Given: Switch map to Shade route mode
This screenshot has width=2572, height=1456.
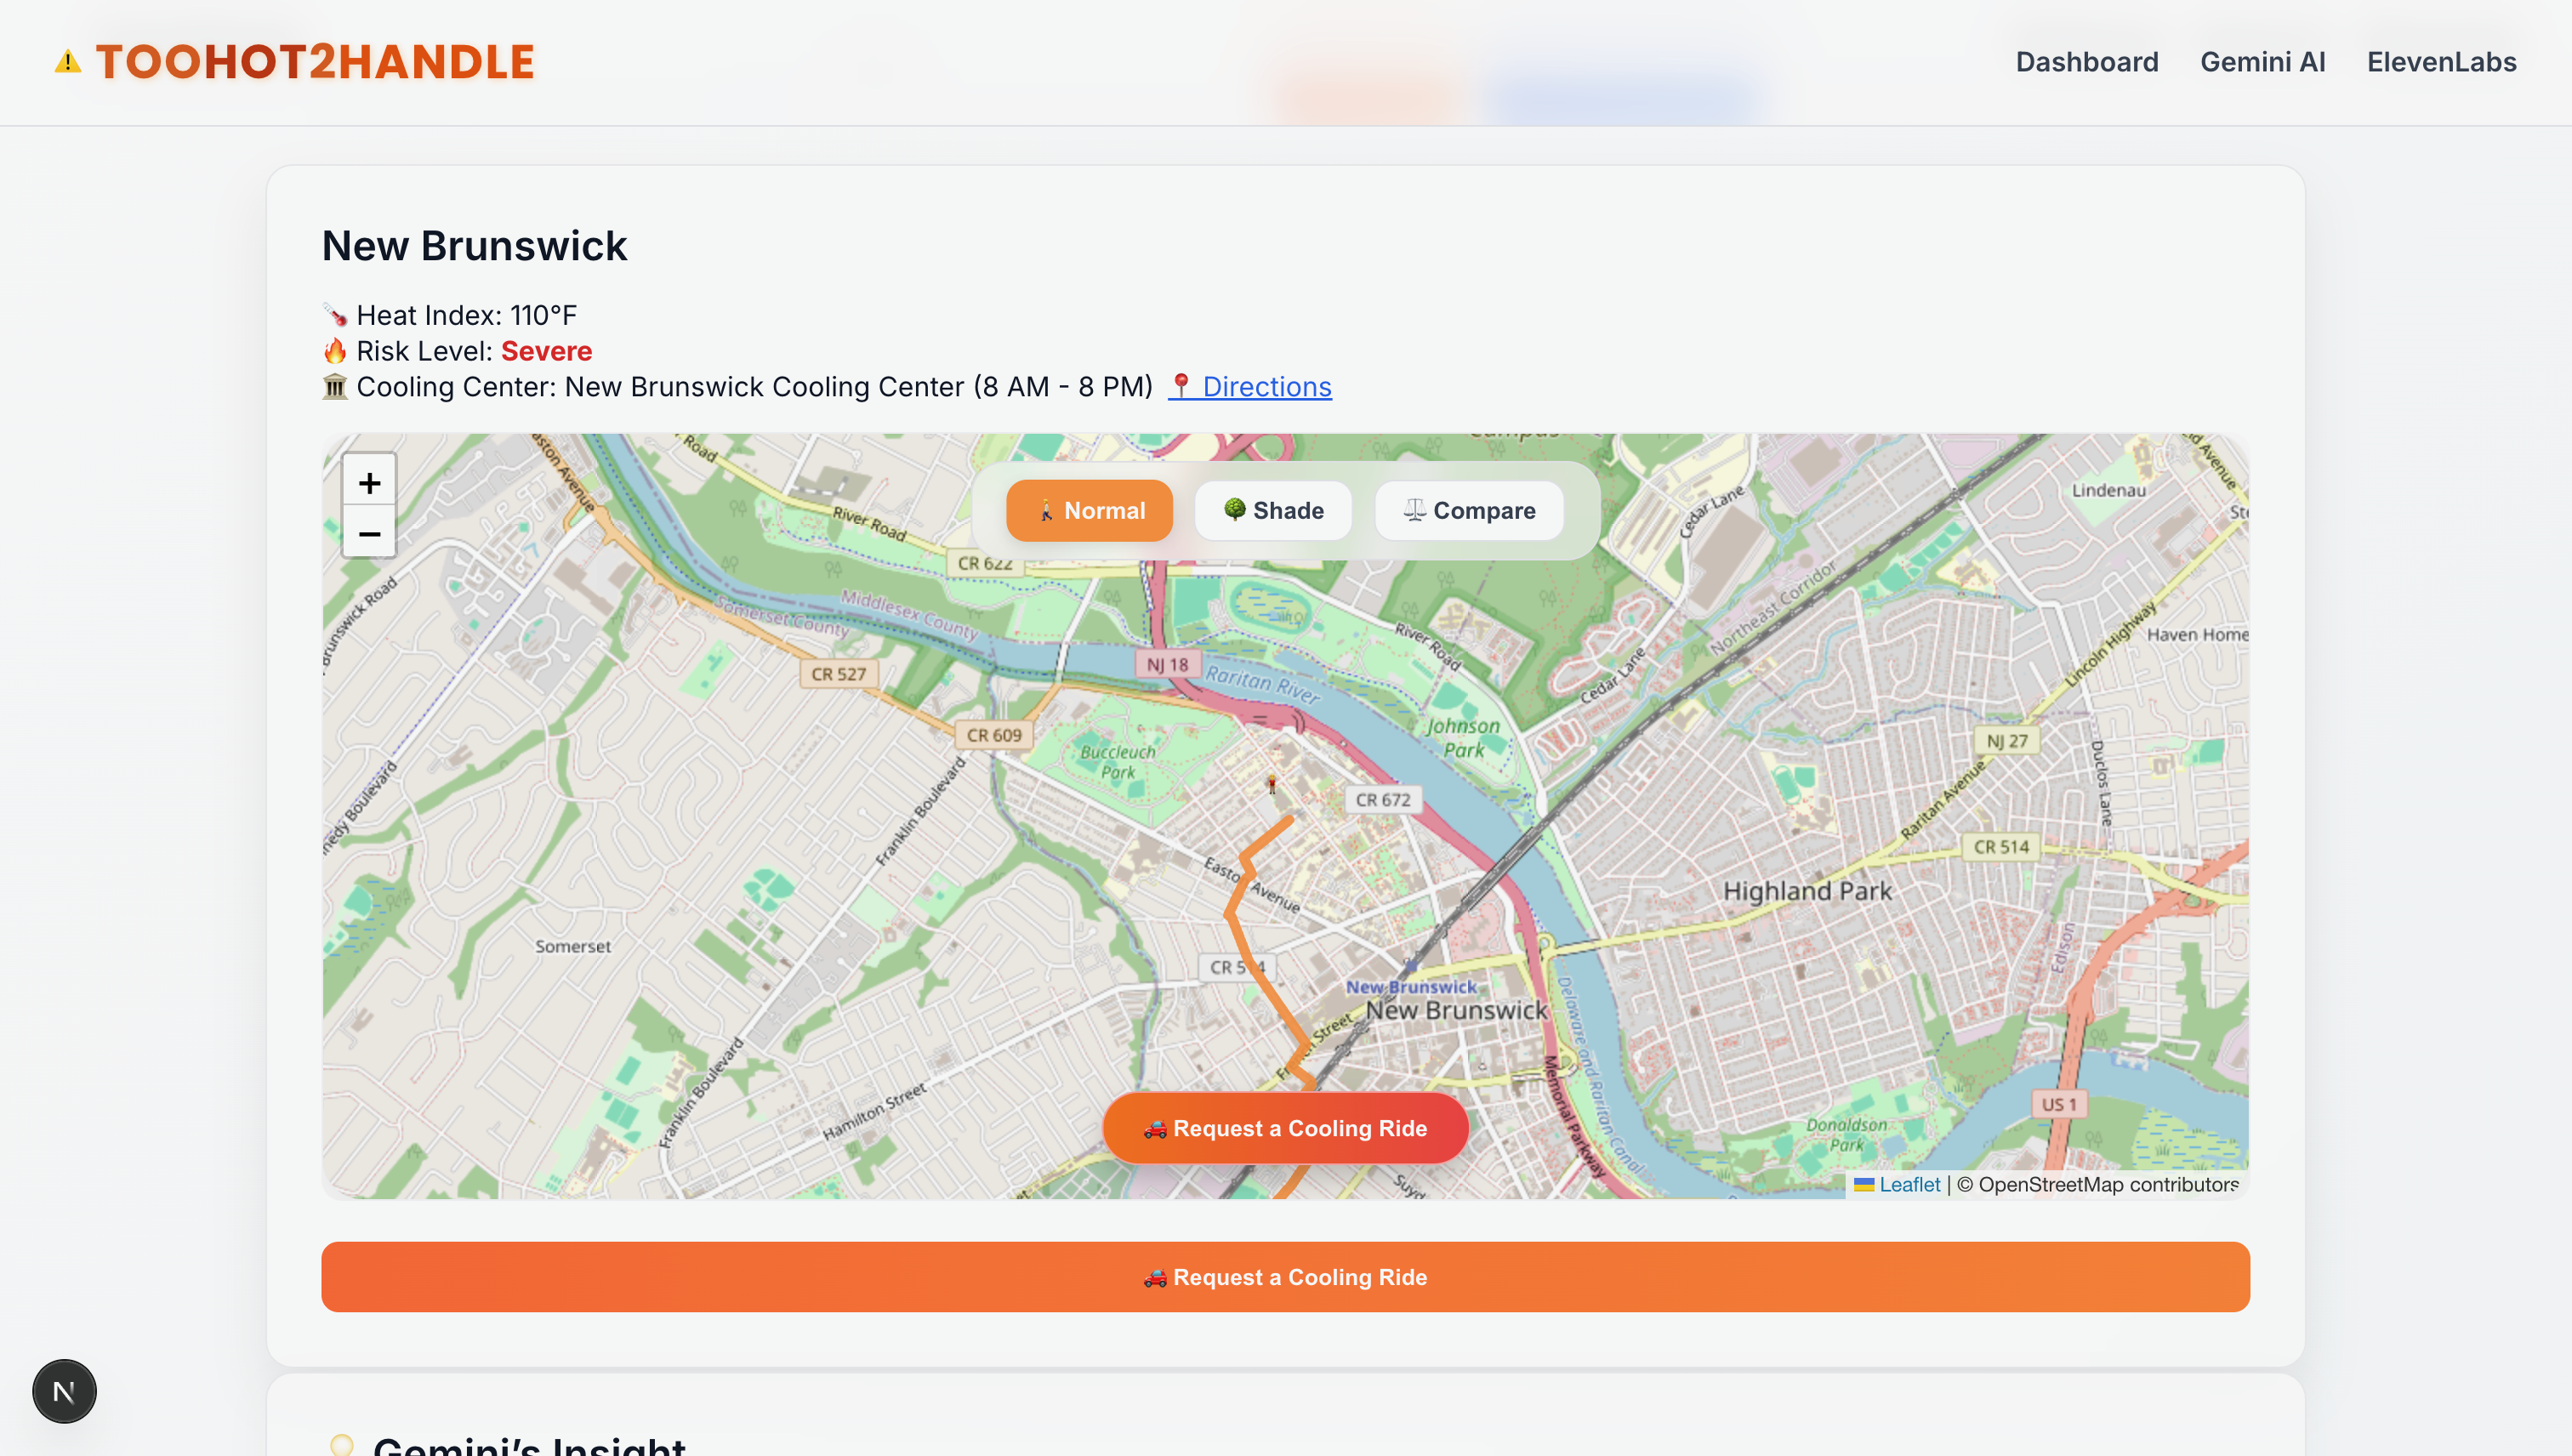Looking at the screenshot, I should [x=1273, y=511].
